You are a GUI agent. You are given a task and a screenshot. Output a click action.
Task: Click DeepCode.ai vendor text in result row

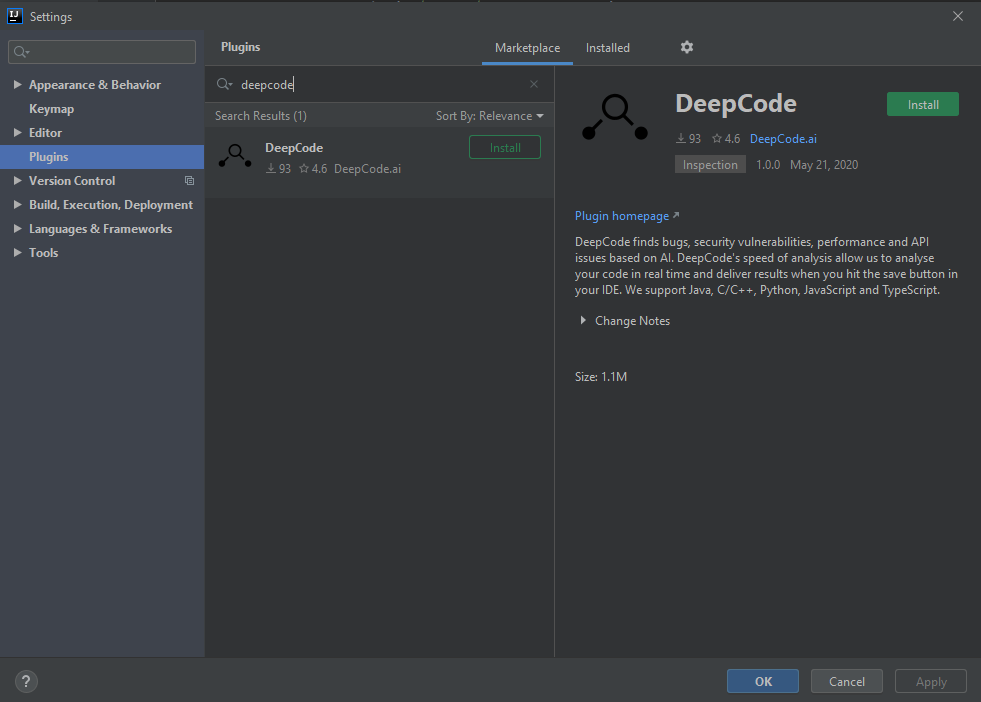(367, 169)
